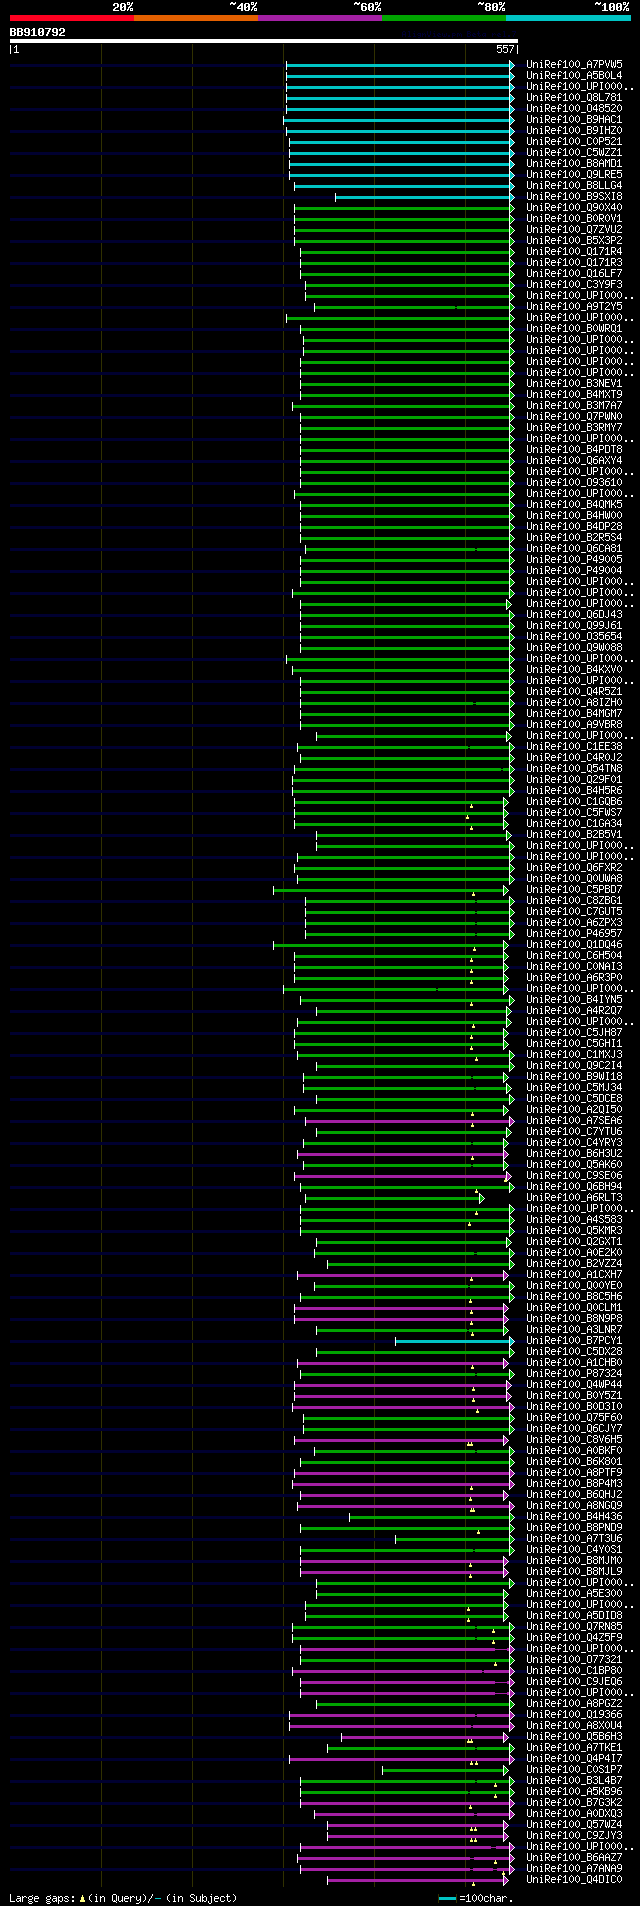
Task: Select the UniRef100_Q7ZVU2 label
Action: tap(574, 229)
